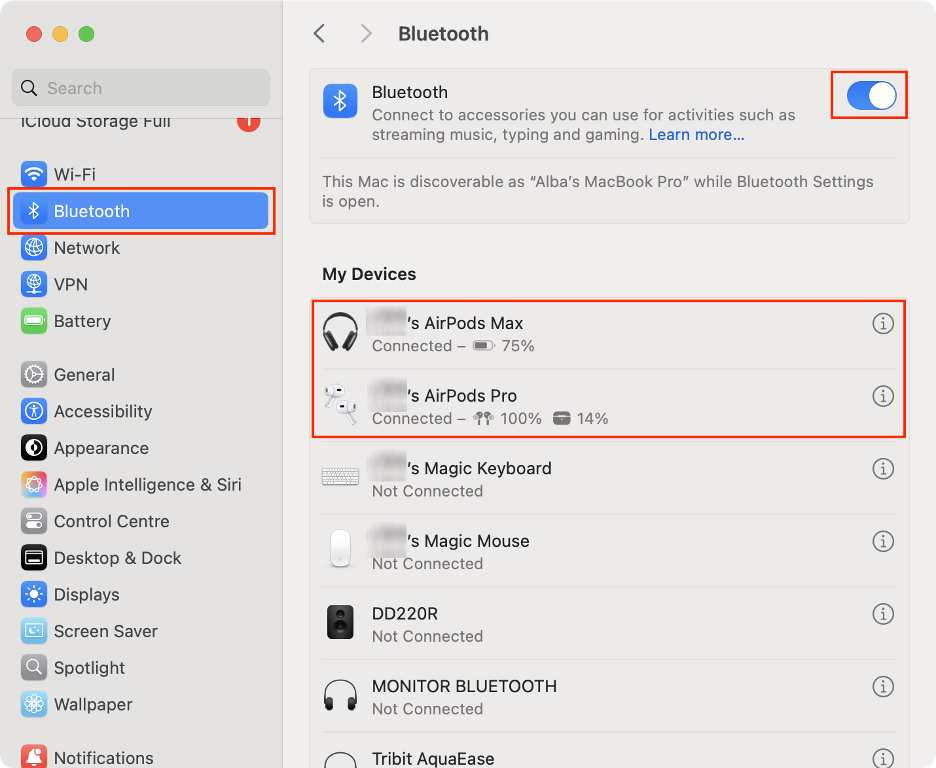Turn off the Bluetooth toggle switch

(x=871, y=95)
